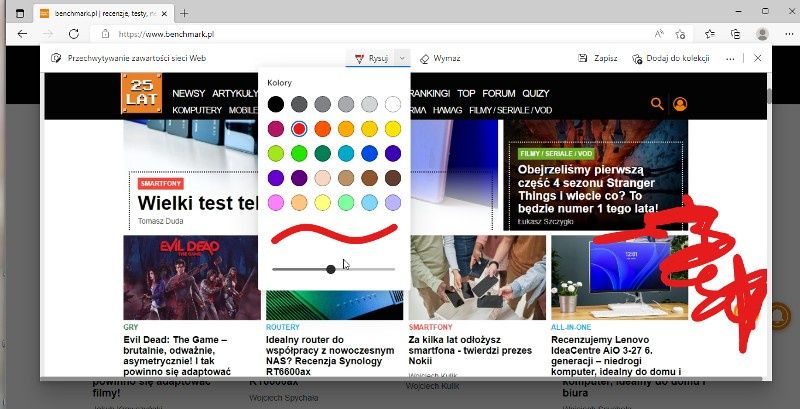Open the browser settings and more menu
Image resolution: width=800 pixels, height=409 pixels.
click(789, 34)
